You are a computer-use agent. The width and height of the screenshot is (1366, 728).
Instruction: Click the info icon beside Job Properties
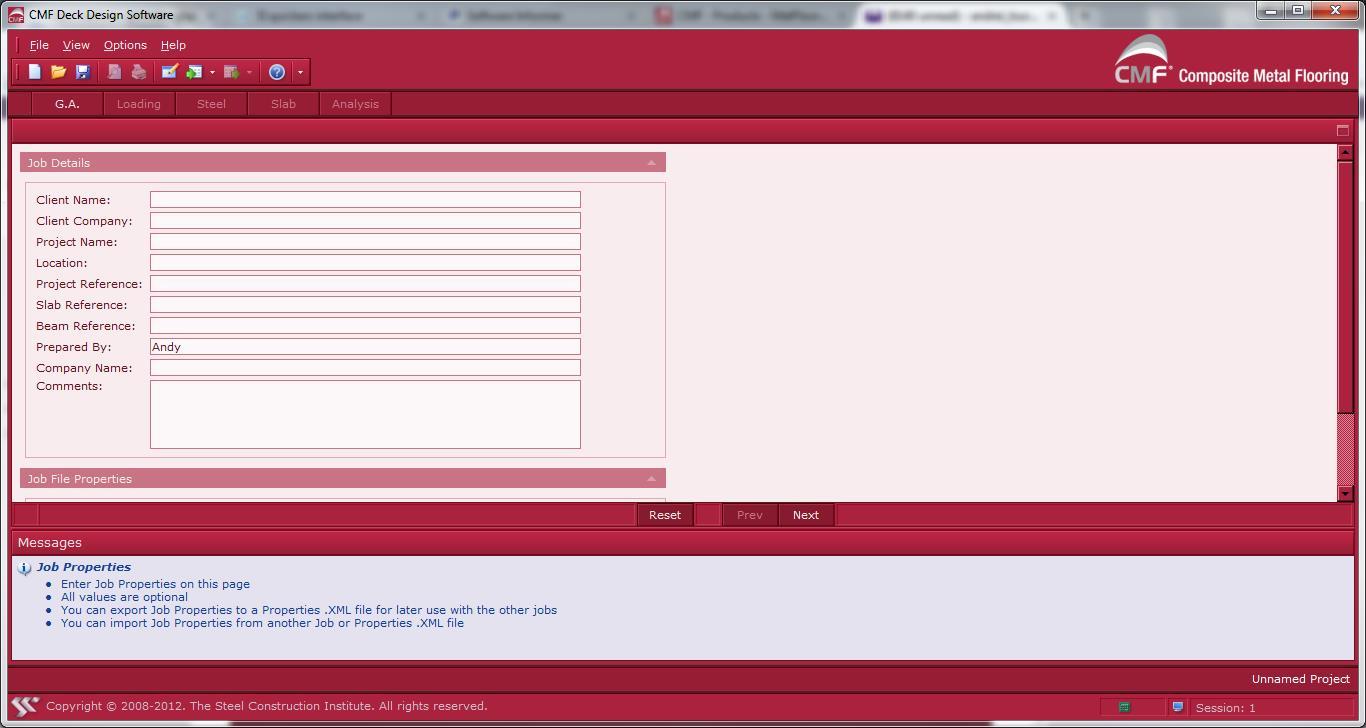point(25,568)
